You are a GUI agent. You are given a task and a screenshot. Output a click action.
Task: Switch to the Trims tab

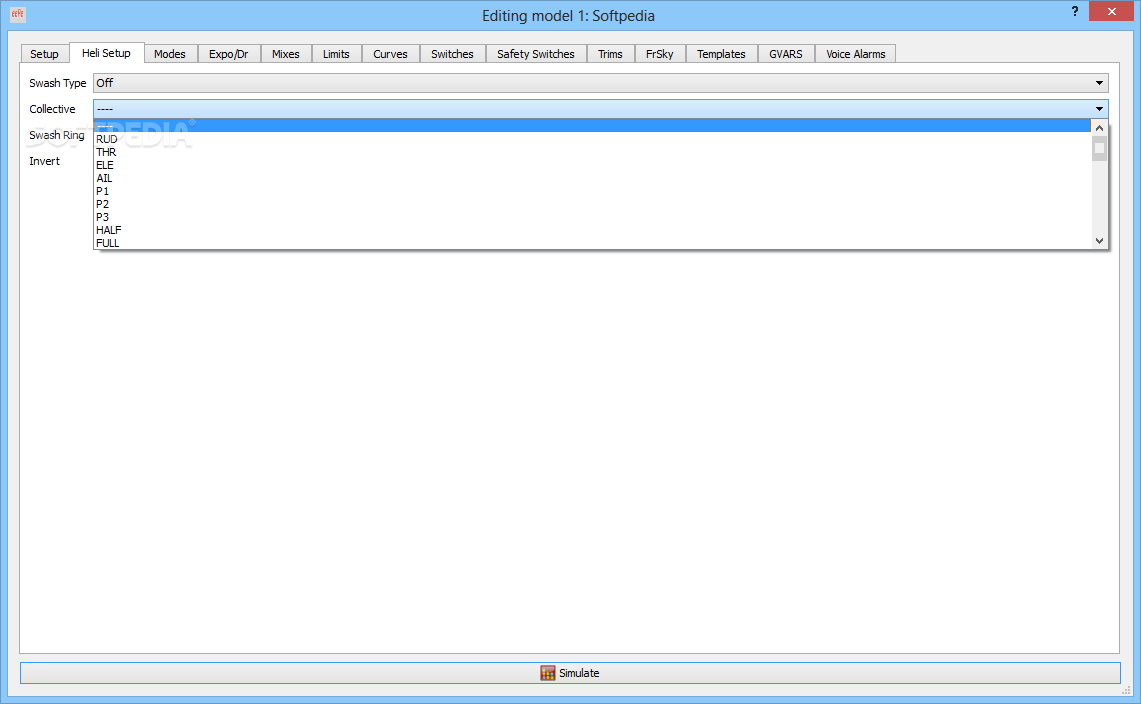pyautogui.click(x=611, y=54)
